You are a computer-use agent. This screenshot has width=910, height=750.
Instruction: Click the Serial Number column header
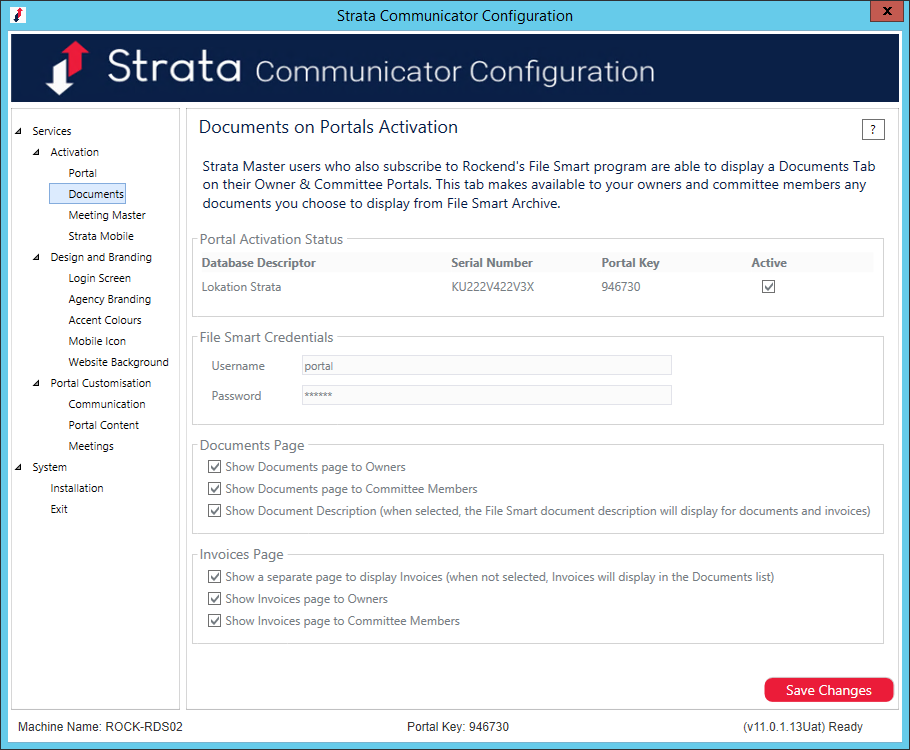coord(492,263)
